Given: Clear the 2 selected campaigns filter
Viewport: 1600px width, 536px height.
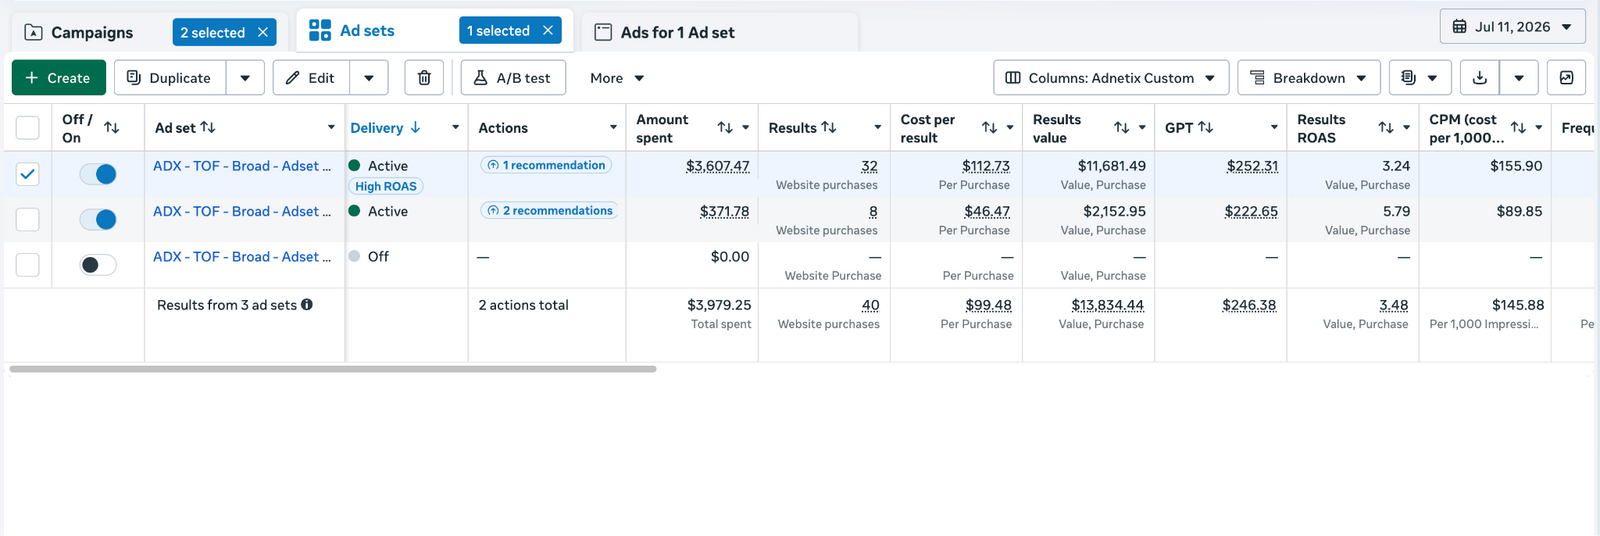Looking at the screenshot, I should pos(263,32).
